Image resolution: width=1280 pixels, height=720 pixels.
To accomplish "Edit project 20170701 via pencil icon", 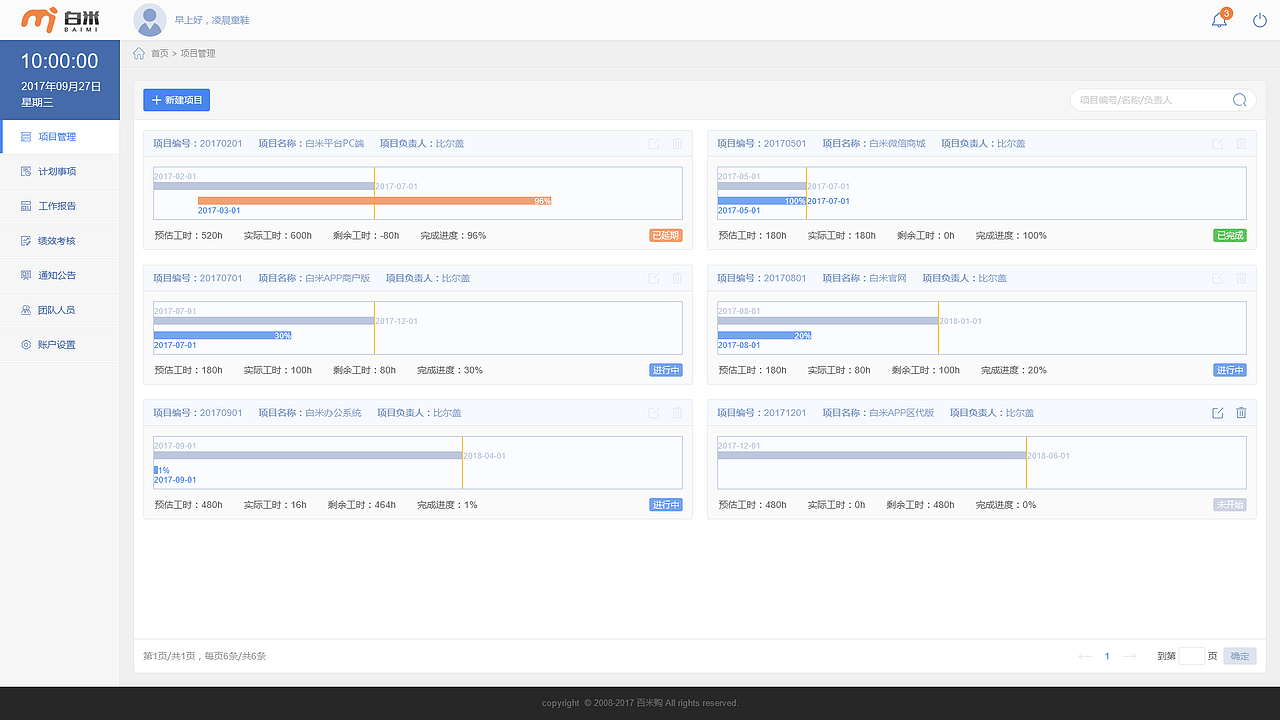I will coord(654,278).
